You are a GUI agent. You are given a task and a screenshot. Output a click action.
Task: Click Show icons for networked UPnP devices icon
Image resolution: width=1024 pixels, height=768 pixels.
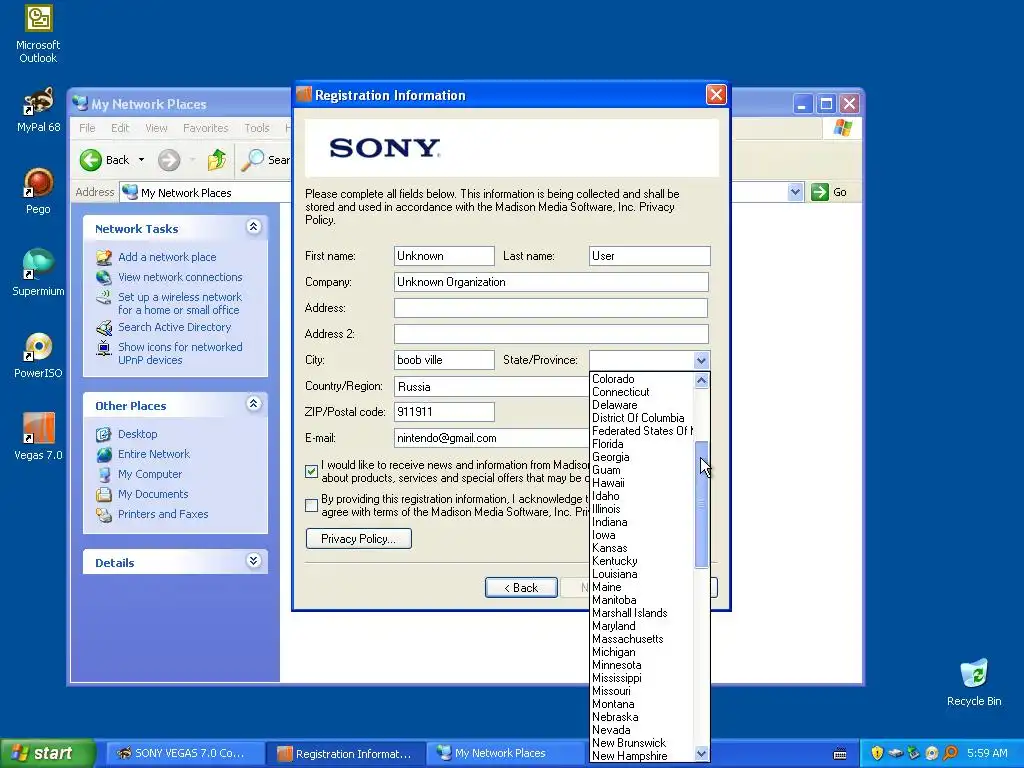point(104,347)
